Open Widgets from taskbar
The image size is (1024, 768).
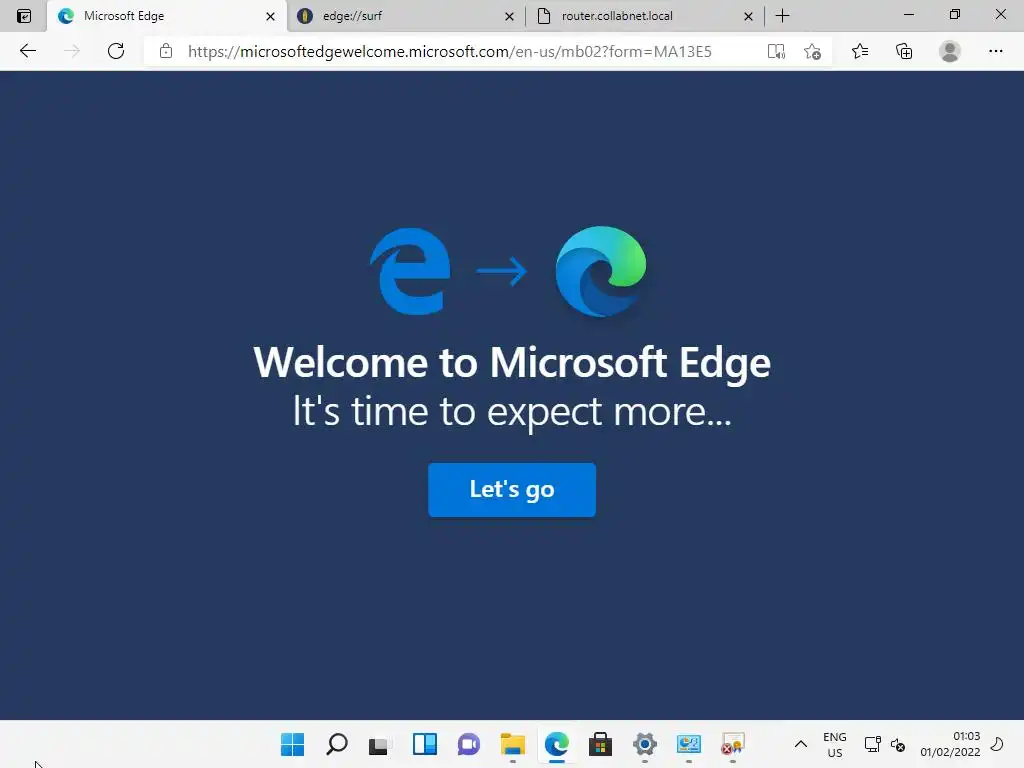[424, 744]
